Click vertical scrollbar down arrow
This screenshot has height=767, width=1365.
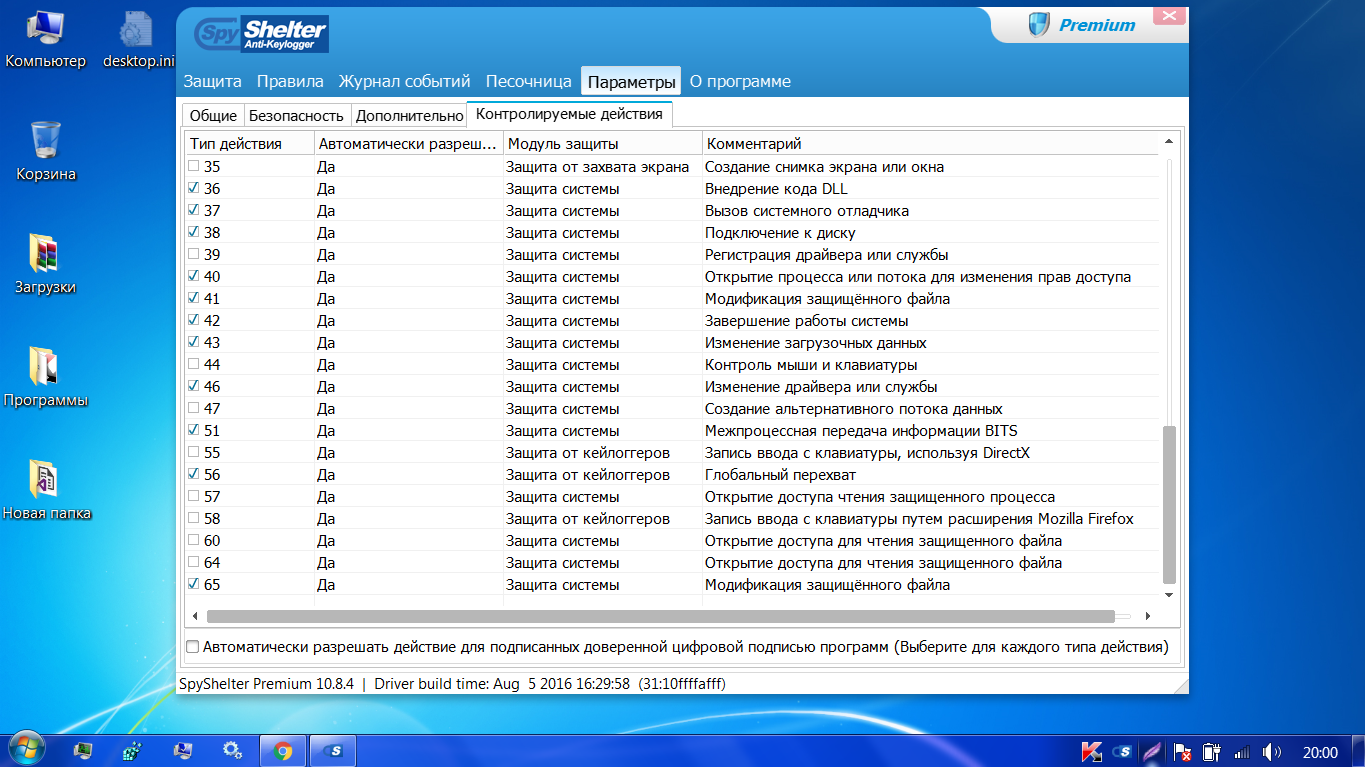(x=1168, y=594)
